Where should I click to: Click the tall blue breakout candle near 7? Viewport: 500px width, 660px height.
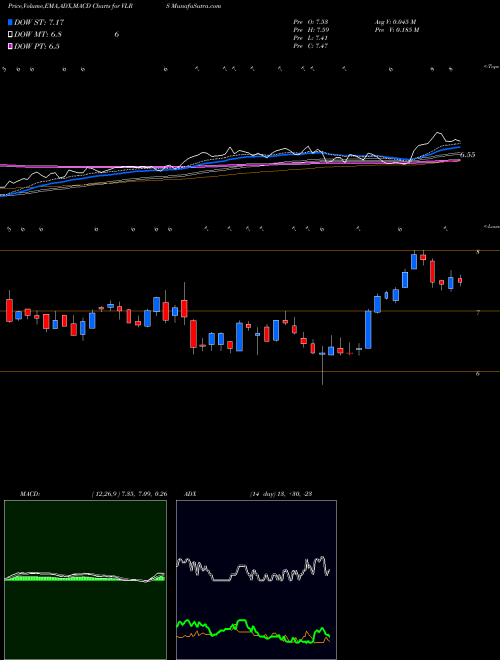(368, 330)
